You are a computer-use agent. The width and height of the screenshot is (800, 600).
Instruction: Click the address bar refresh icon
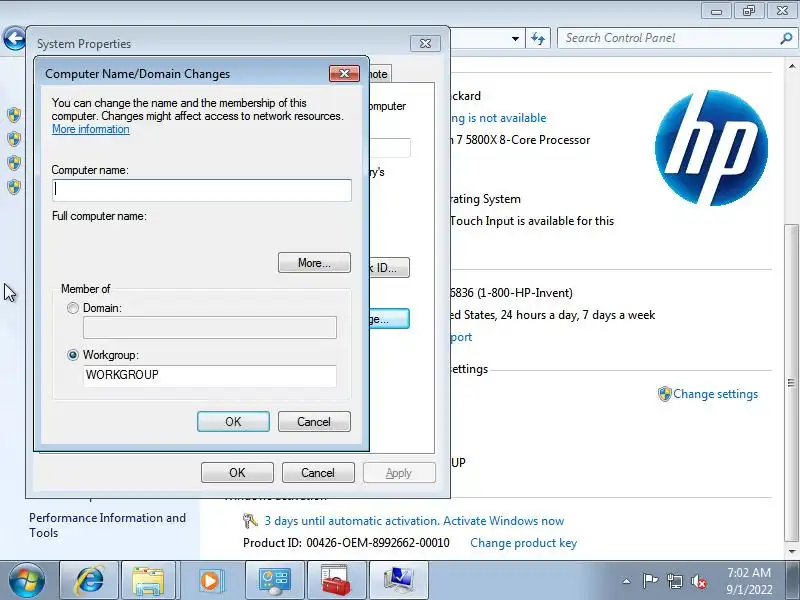point(538,38)
